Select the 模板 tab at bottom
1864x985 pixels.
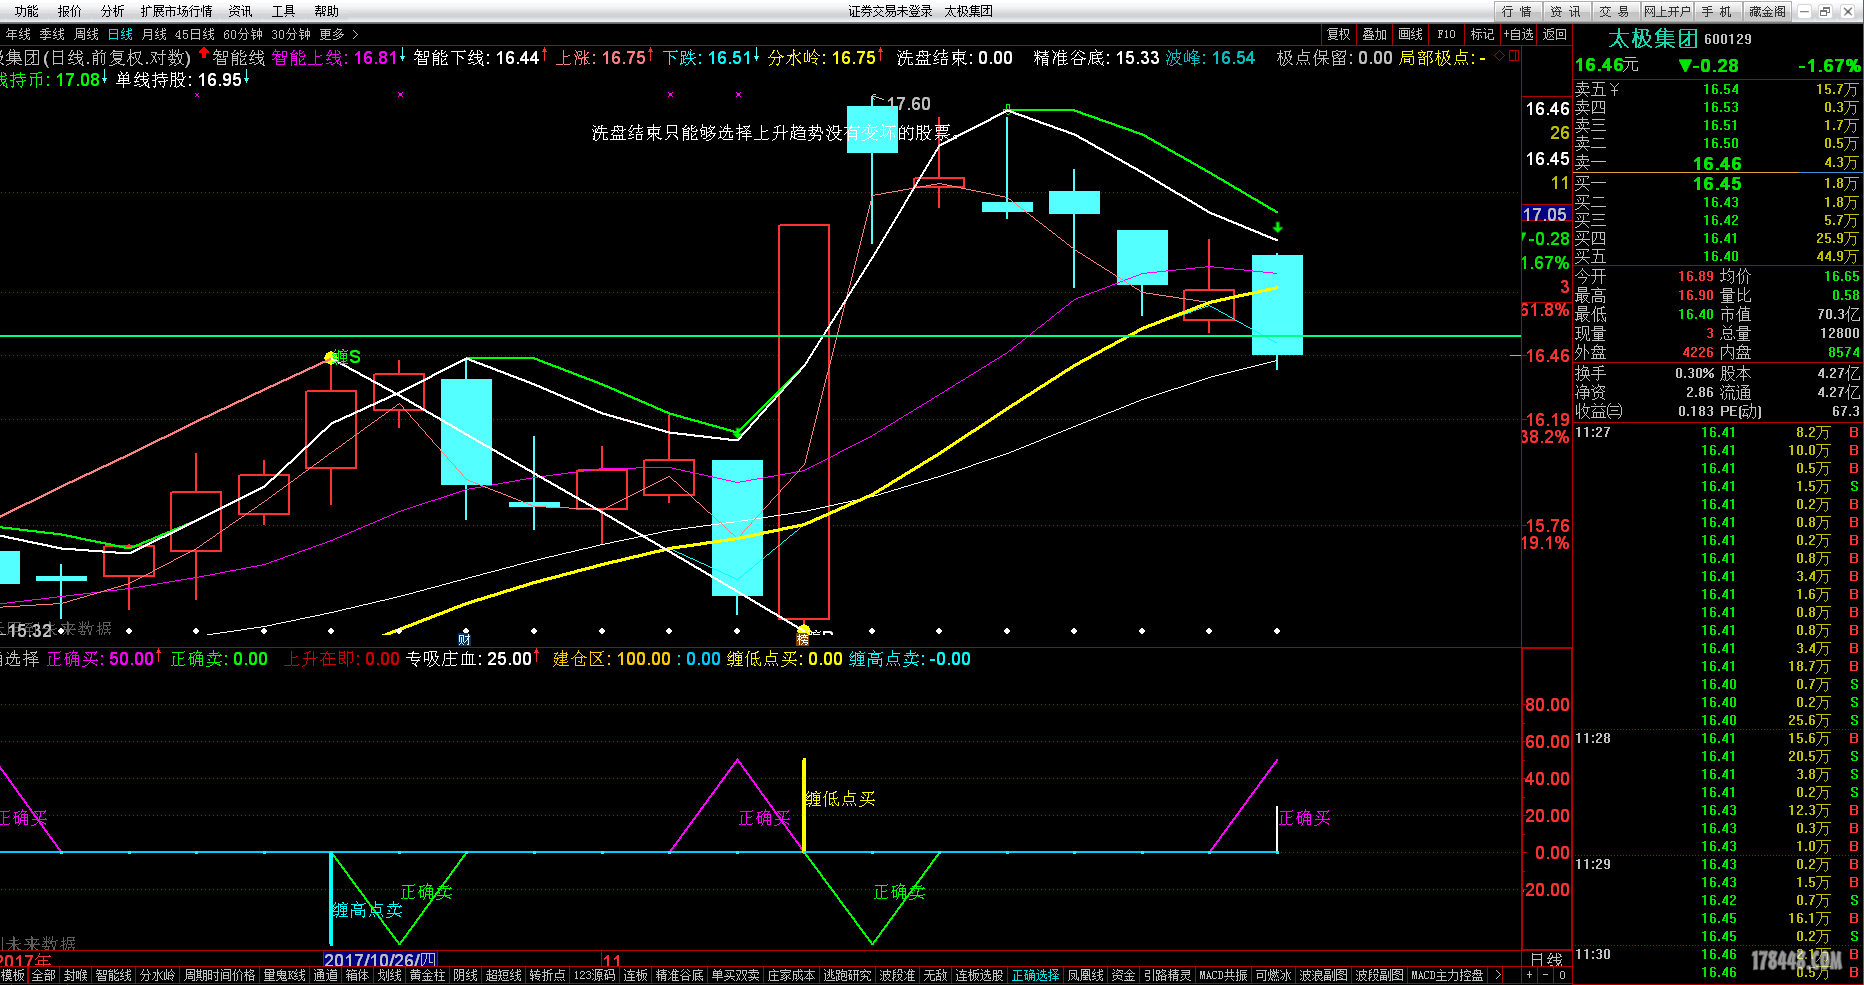tap(13, 975)
